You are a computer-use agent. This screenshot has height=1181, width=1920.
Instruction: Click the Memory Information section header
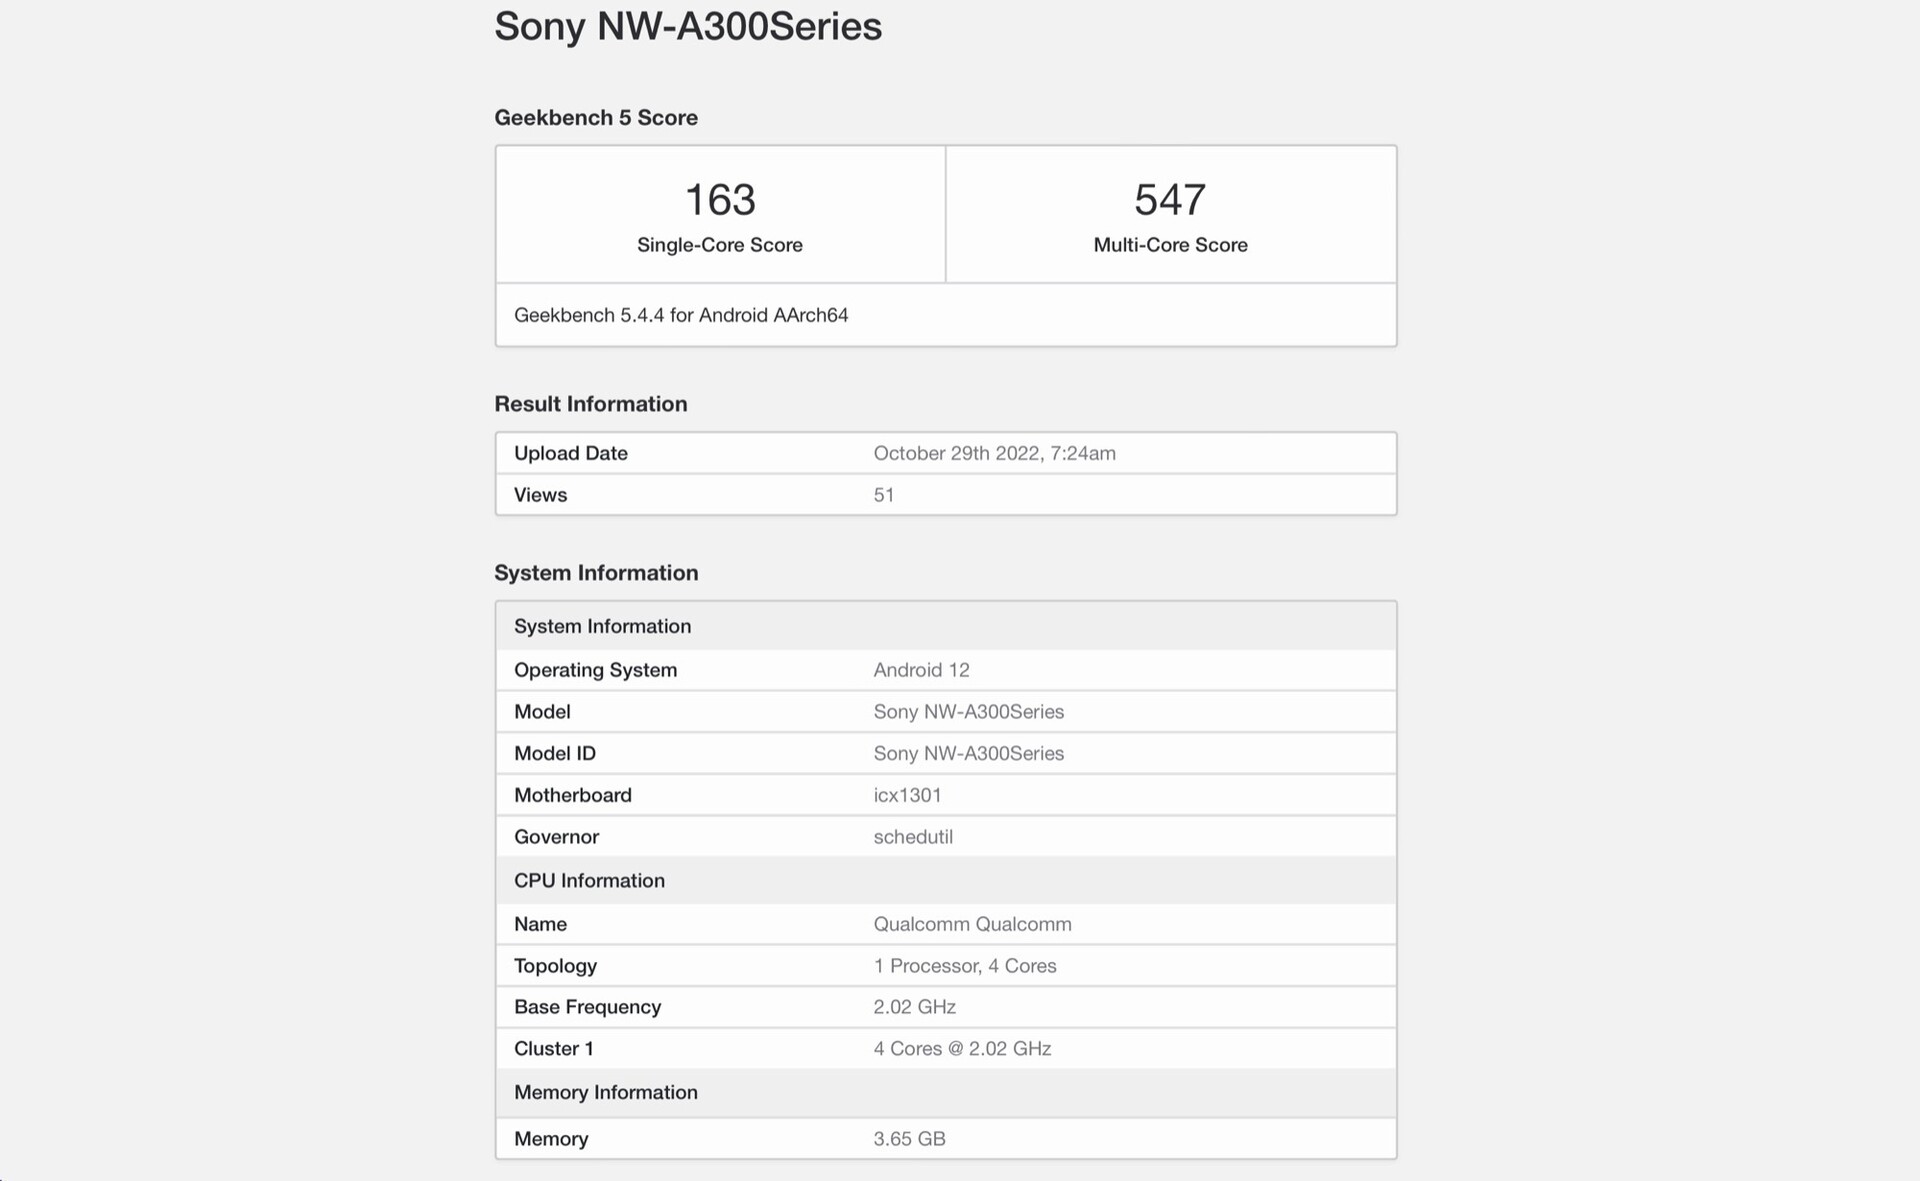pyautogui.click(x=606, y=1092)
